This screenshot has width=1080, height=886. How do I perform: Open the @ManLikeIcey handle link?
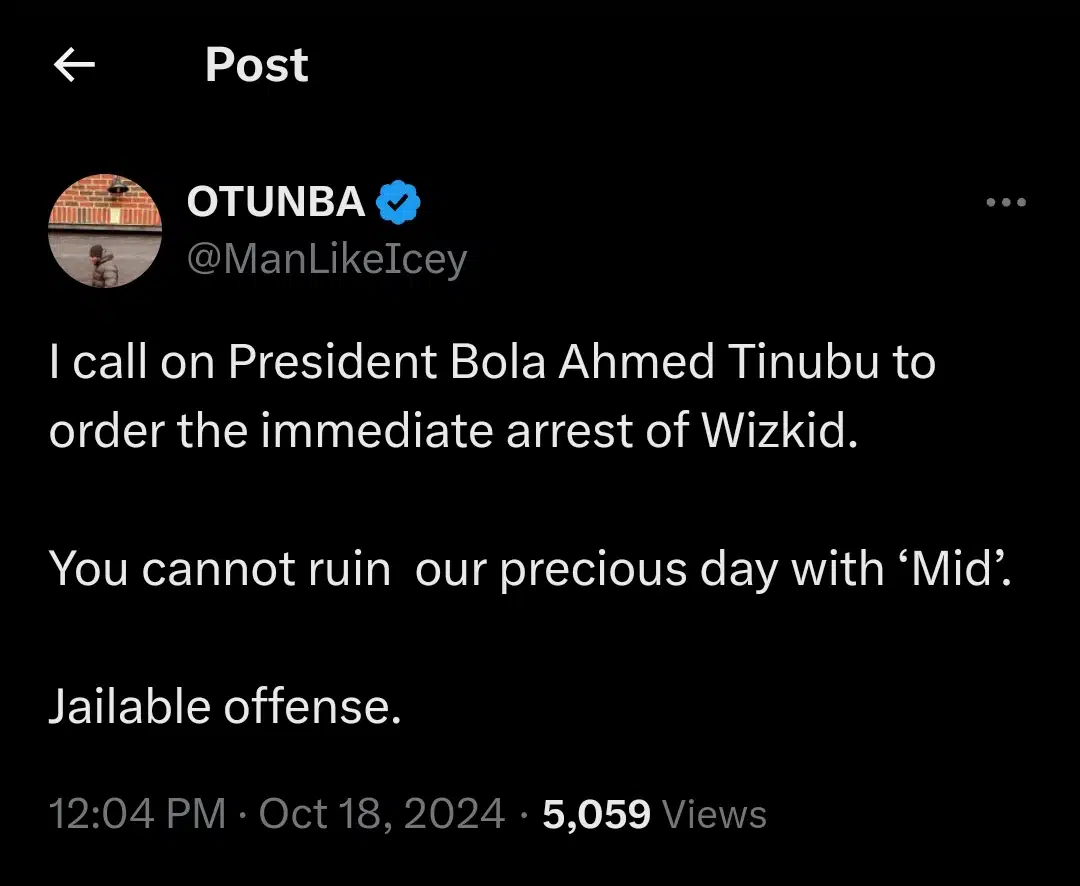[x=327, y=260]
